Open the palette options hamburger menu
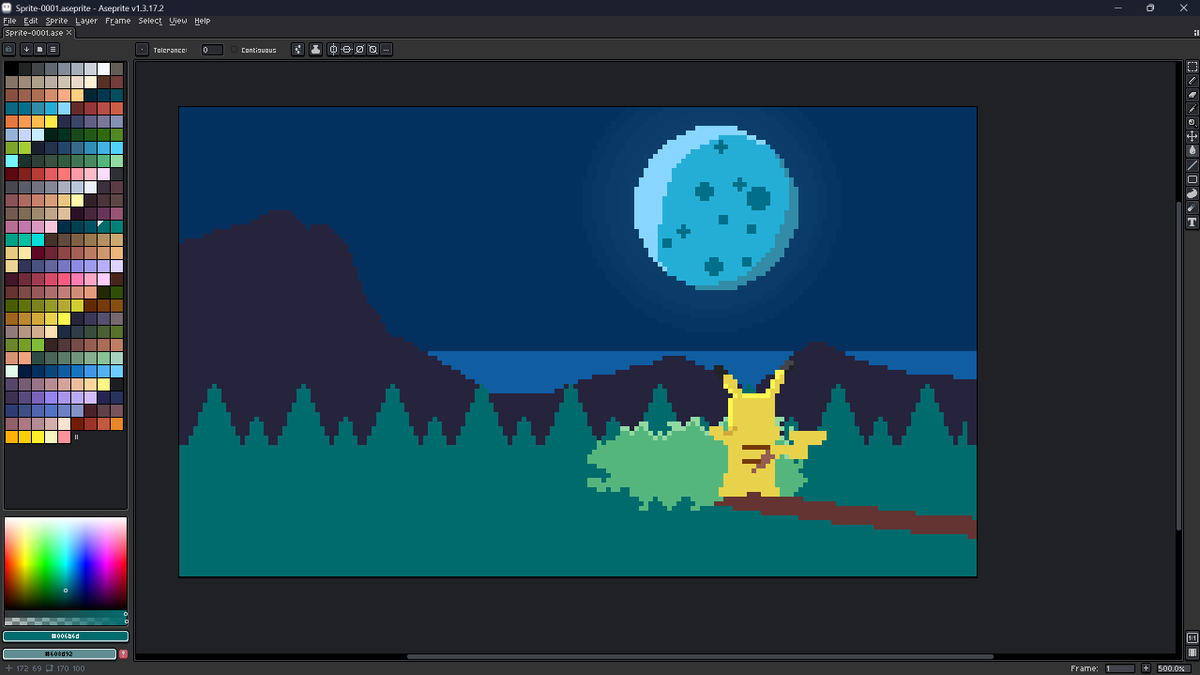 click(x=53, y=49)
